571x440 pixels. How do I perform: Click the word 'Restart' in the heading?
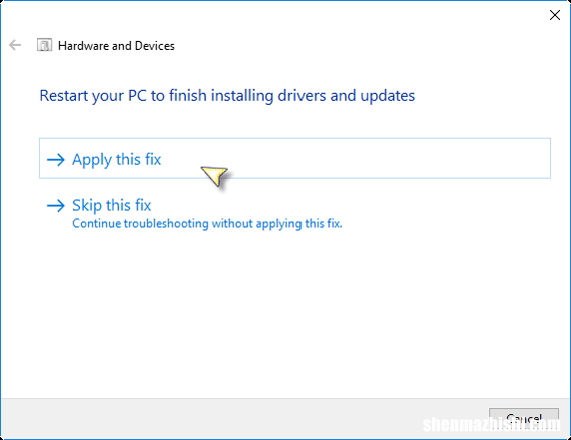[64, 96]
